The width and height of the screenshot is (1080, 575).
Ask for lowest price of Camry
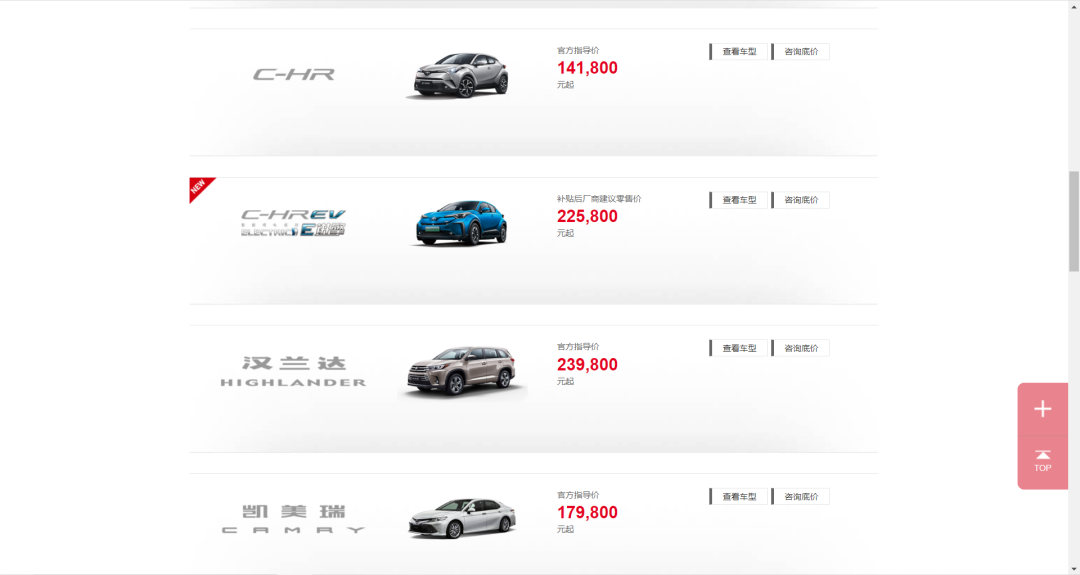(x=800, y=496)
